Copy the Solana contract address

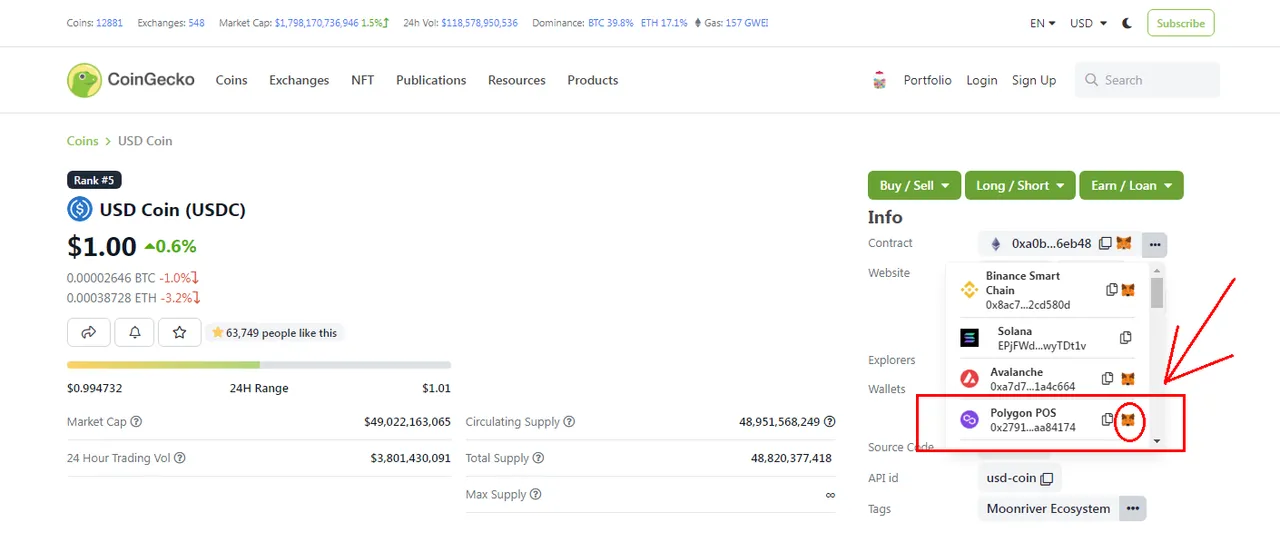[1126, 338]
